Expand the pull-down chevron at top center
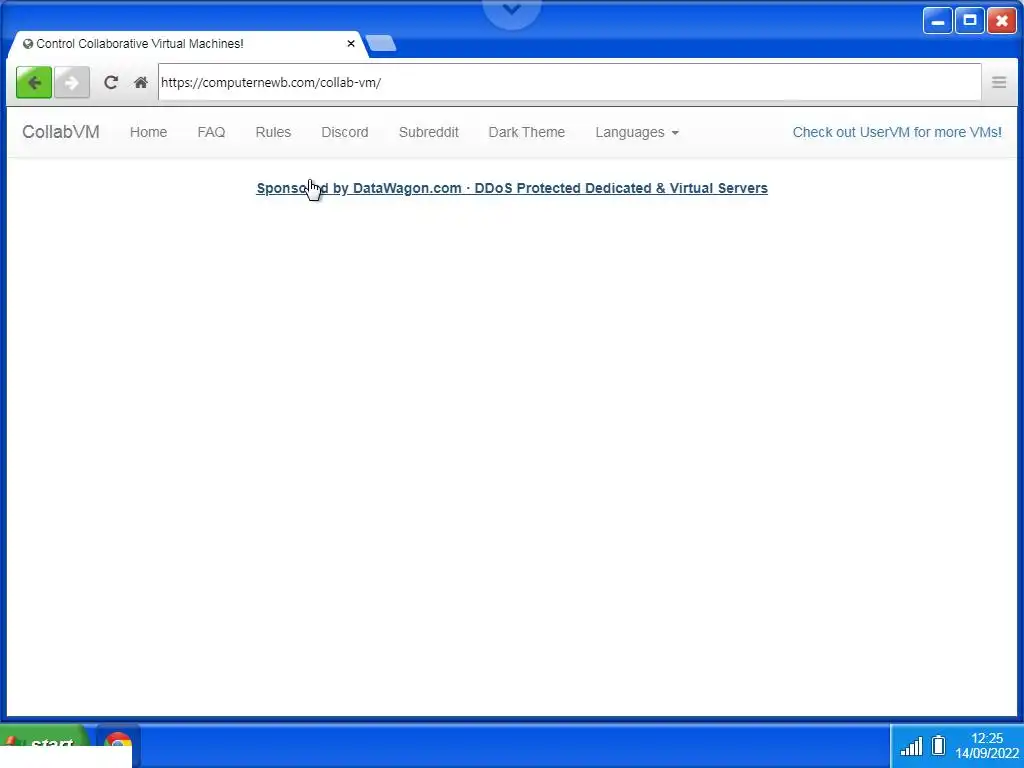The height and width of the screenshot is (768, 1024). click(x=511, y=10)
